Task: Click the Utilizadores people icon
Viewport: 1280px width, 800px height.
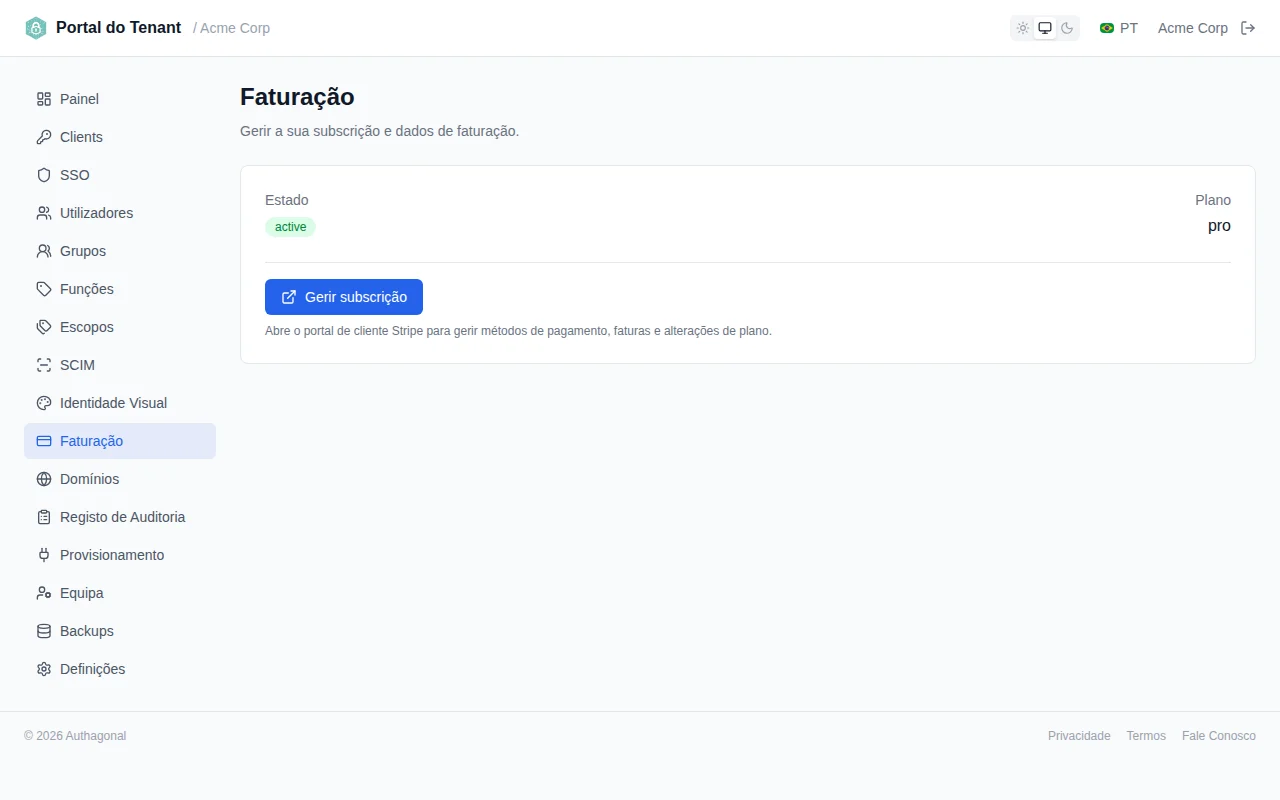Action: pos(44,213)
